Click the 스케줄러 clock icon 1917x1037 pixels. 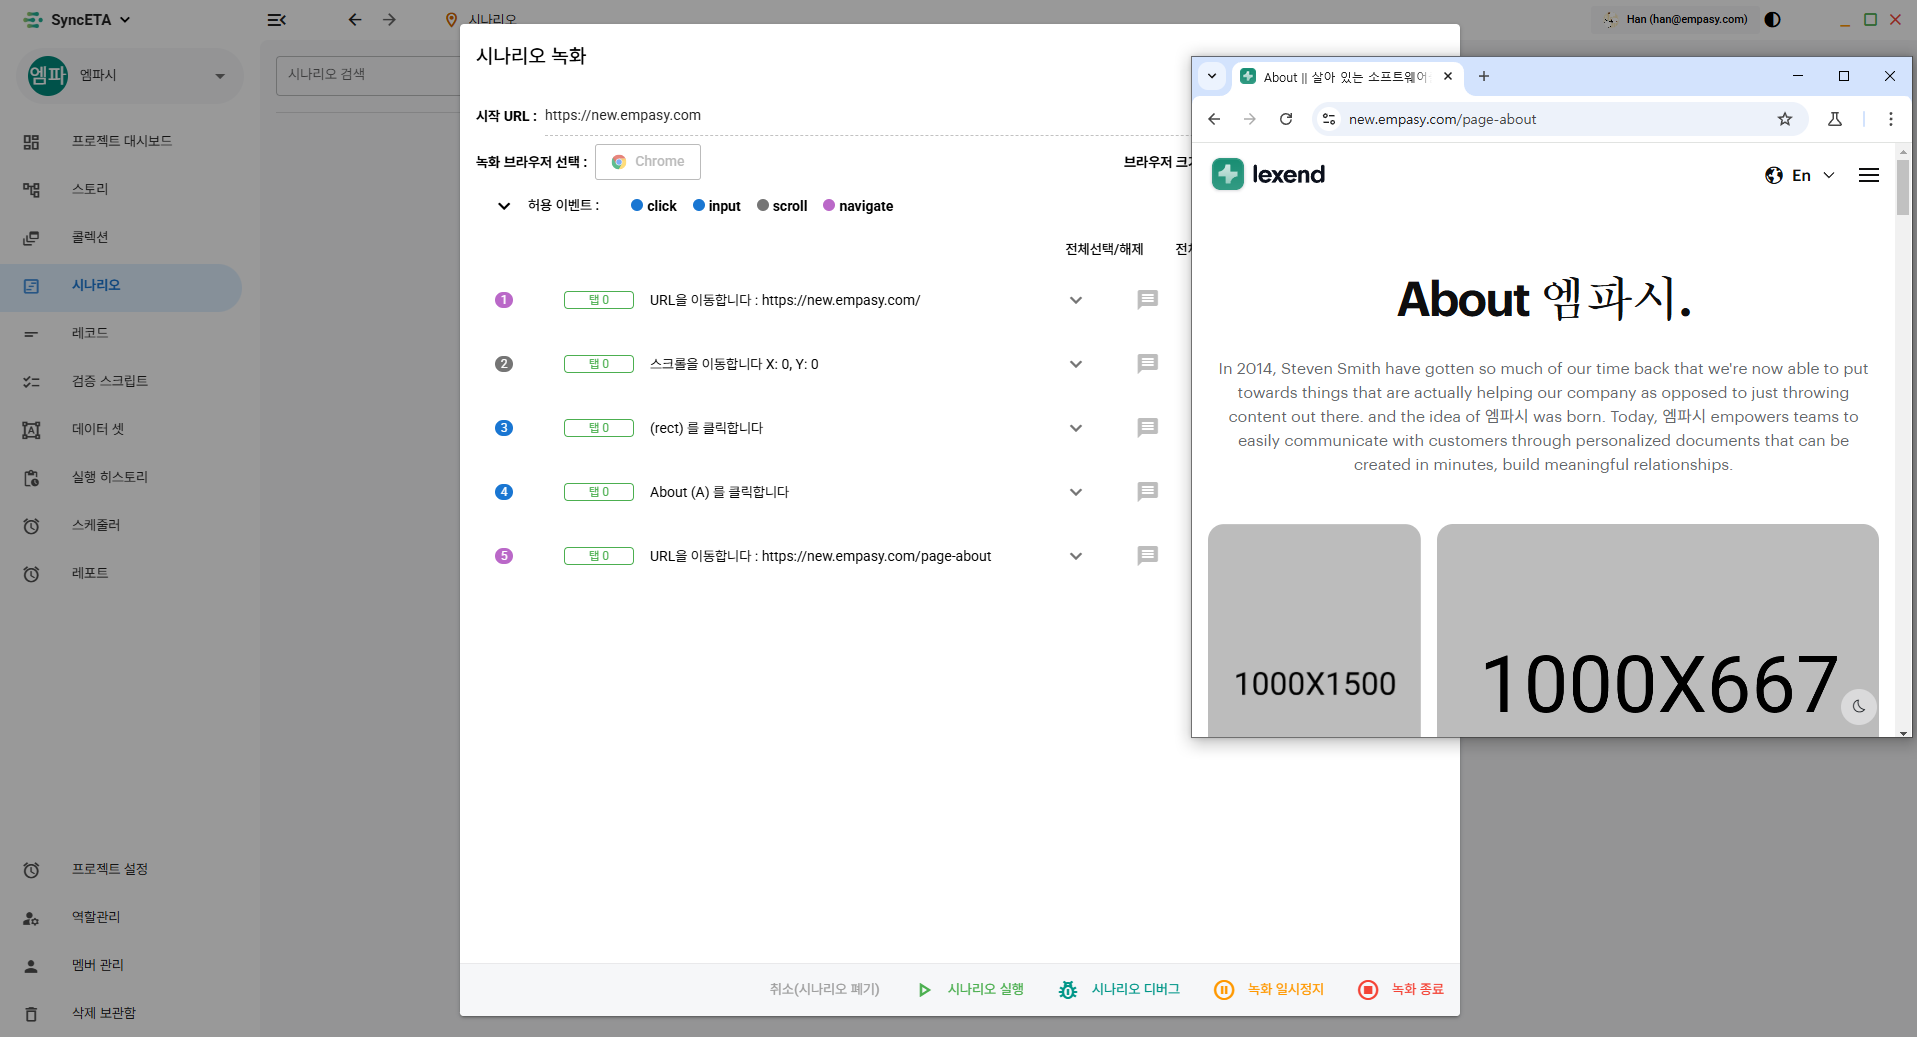(31, 526)
